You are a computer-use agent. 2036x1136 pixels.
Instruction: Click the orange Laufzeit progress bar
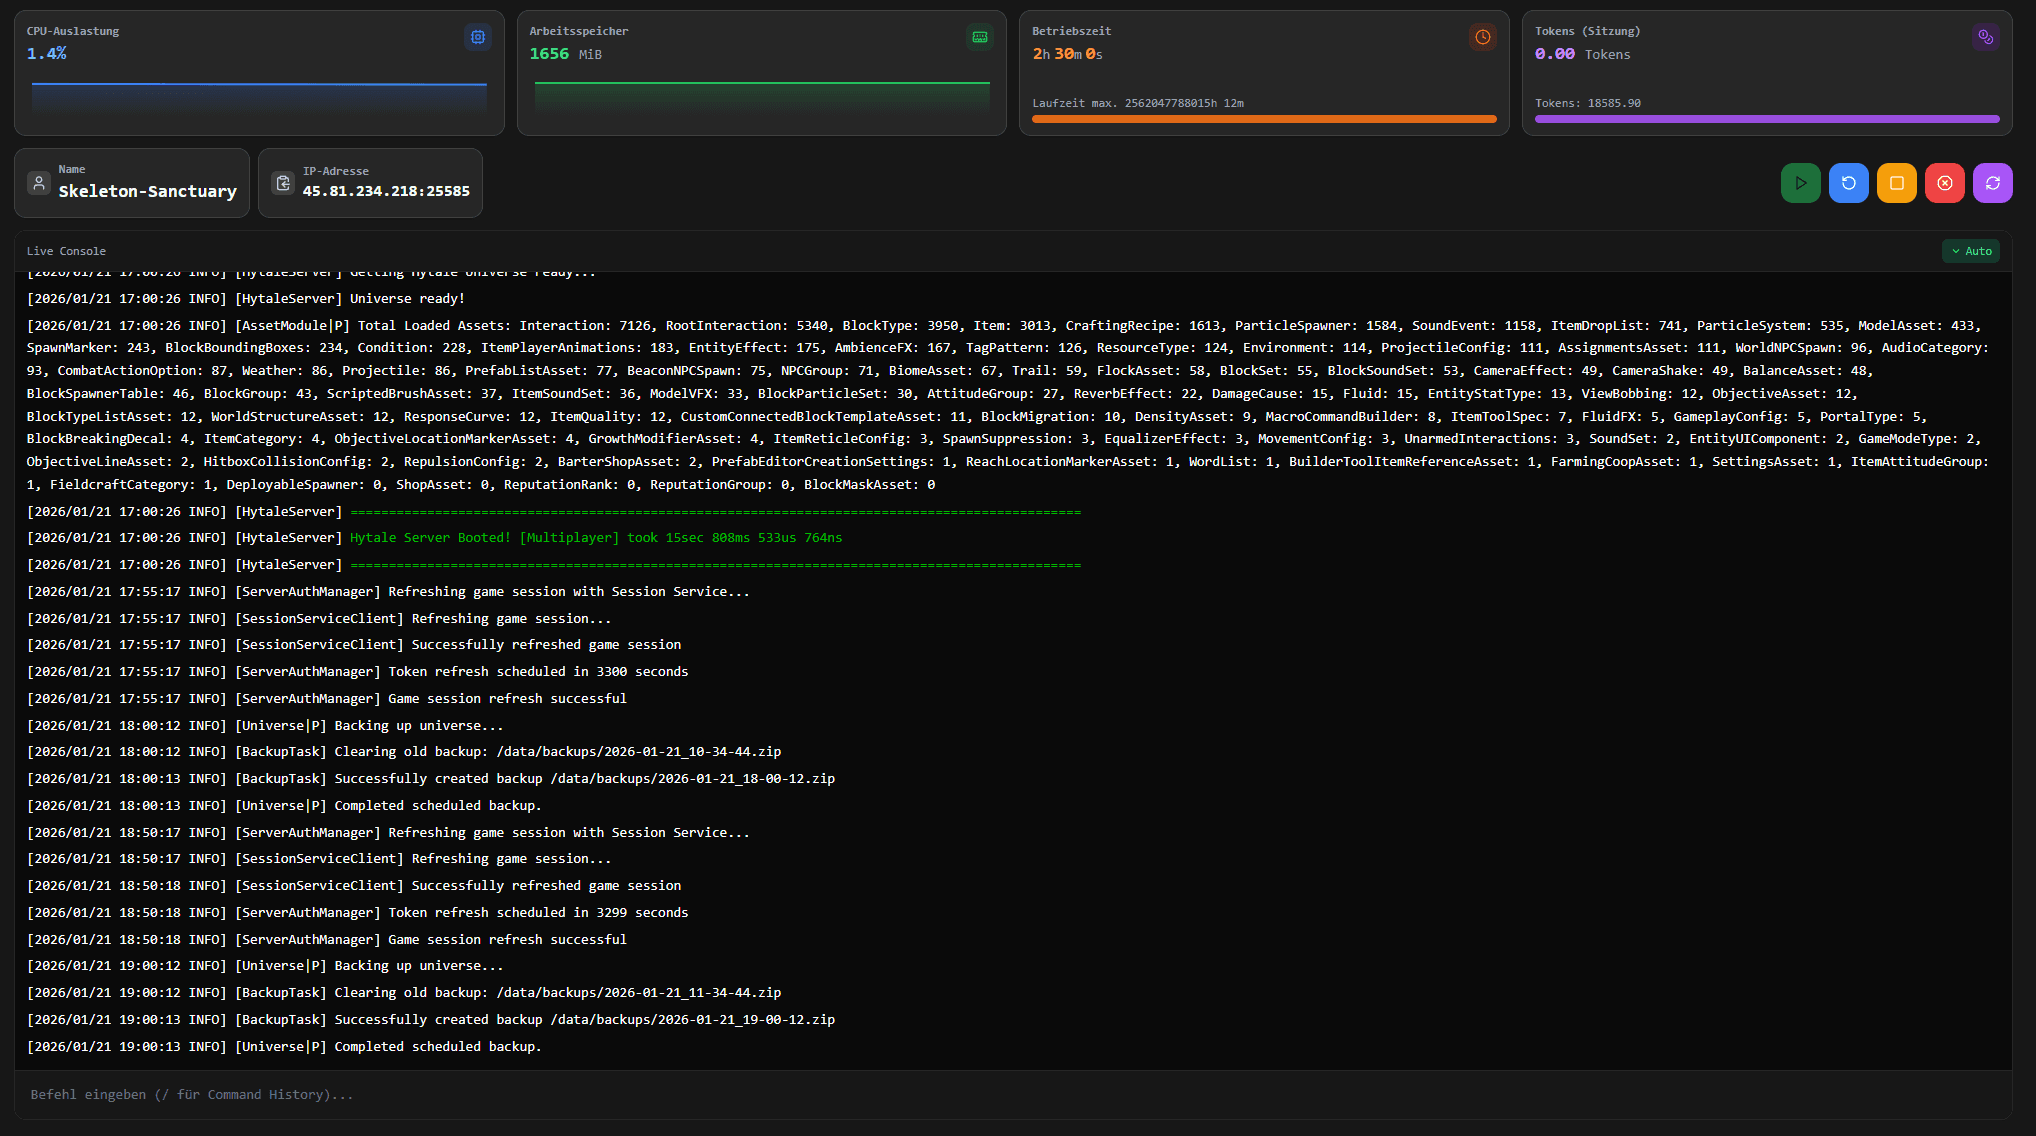(1264, 119)
